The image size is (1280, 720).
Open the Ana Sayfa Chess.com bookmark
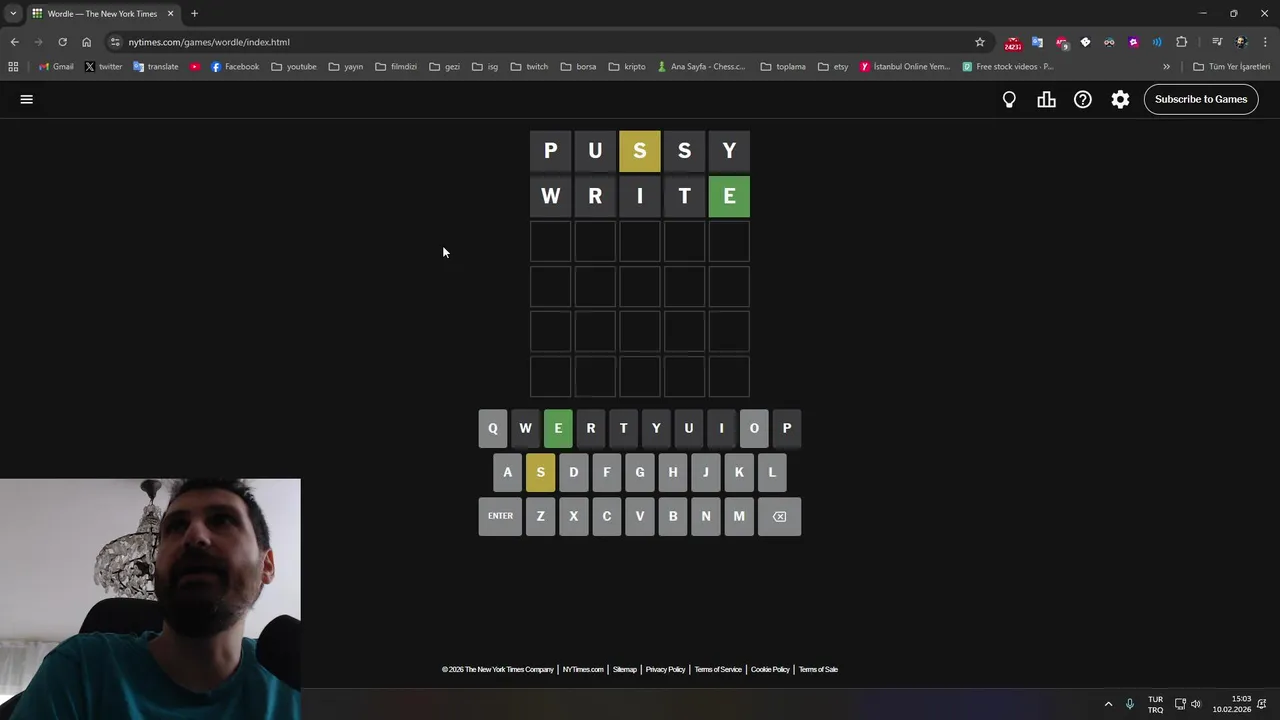(x=701, y=67)
